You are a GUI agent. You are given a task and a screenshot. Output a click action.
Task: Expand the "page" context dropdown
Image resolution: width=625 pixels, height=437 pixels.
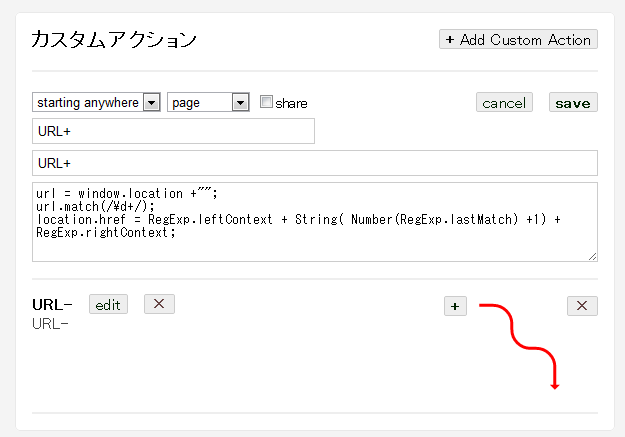point(208,102)
